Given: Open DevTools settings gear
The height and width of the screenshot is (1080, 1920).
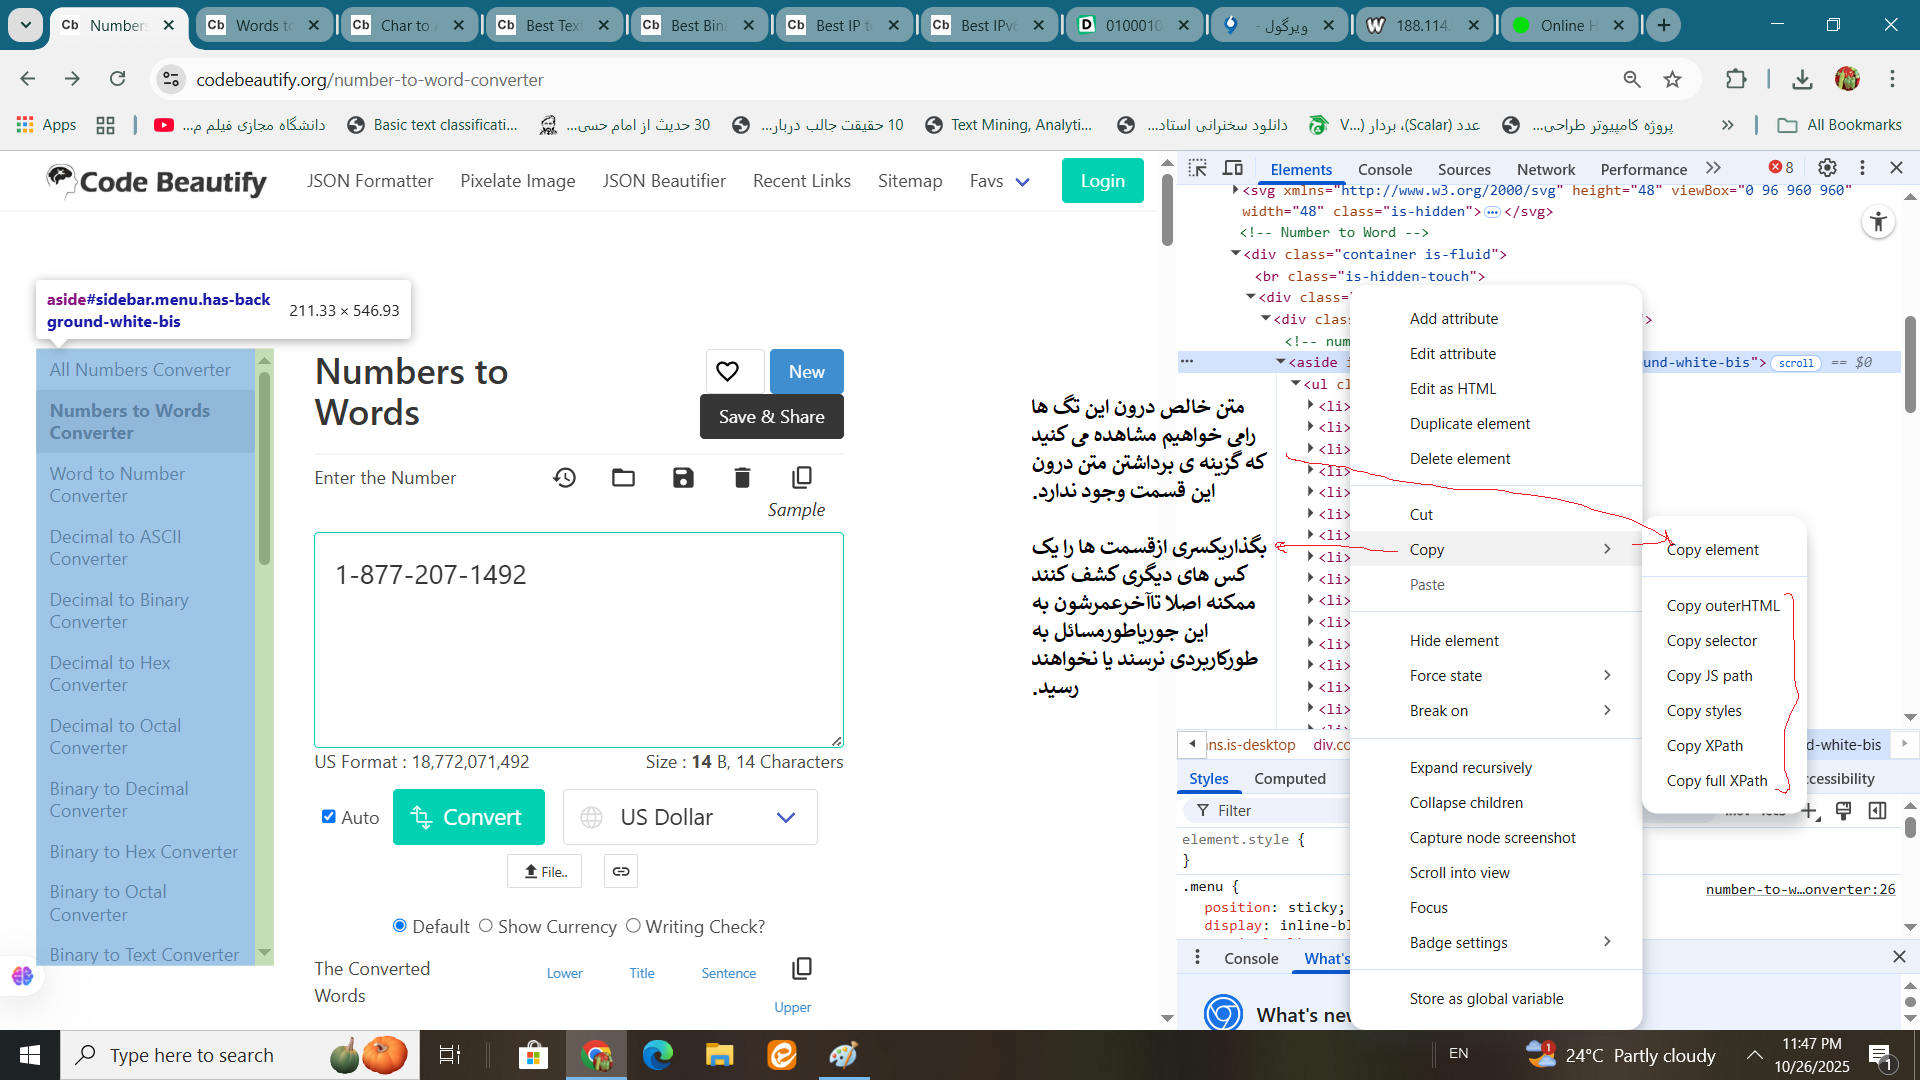Looking at the screenshot, I should [1827, 168].
